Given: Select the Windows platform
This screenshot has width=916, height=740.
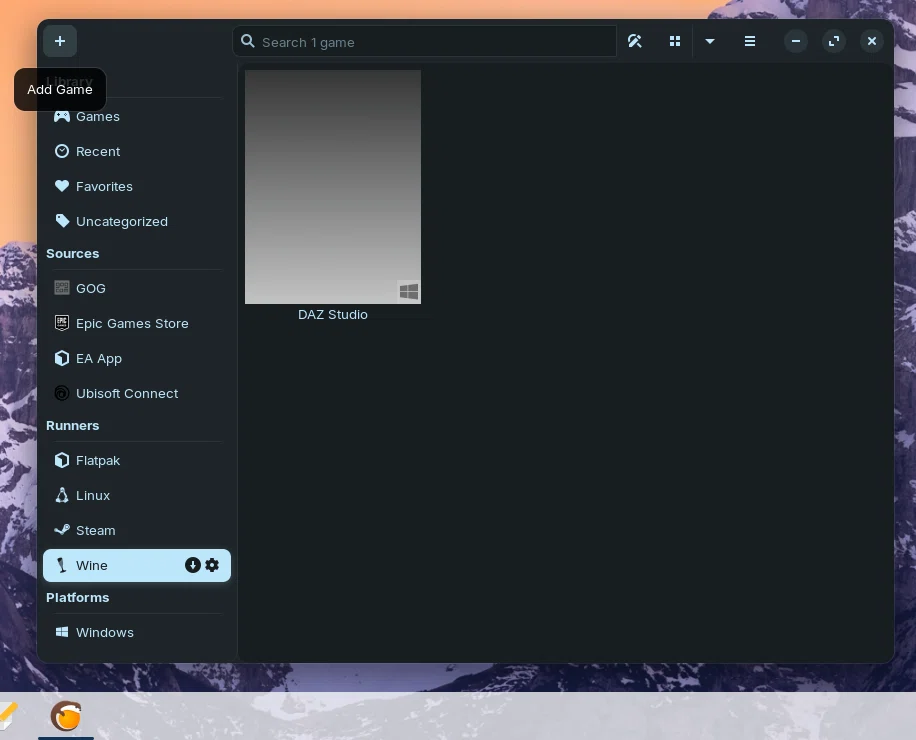Looking at the screenshot, I should [137, 633].
